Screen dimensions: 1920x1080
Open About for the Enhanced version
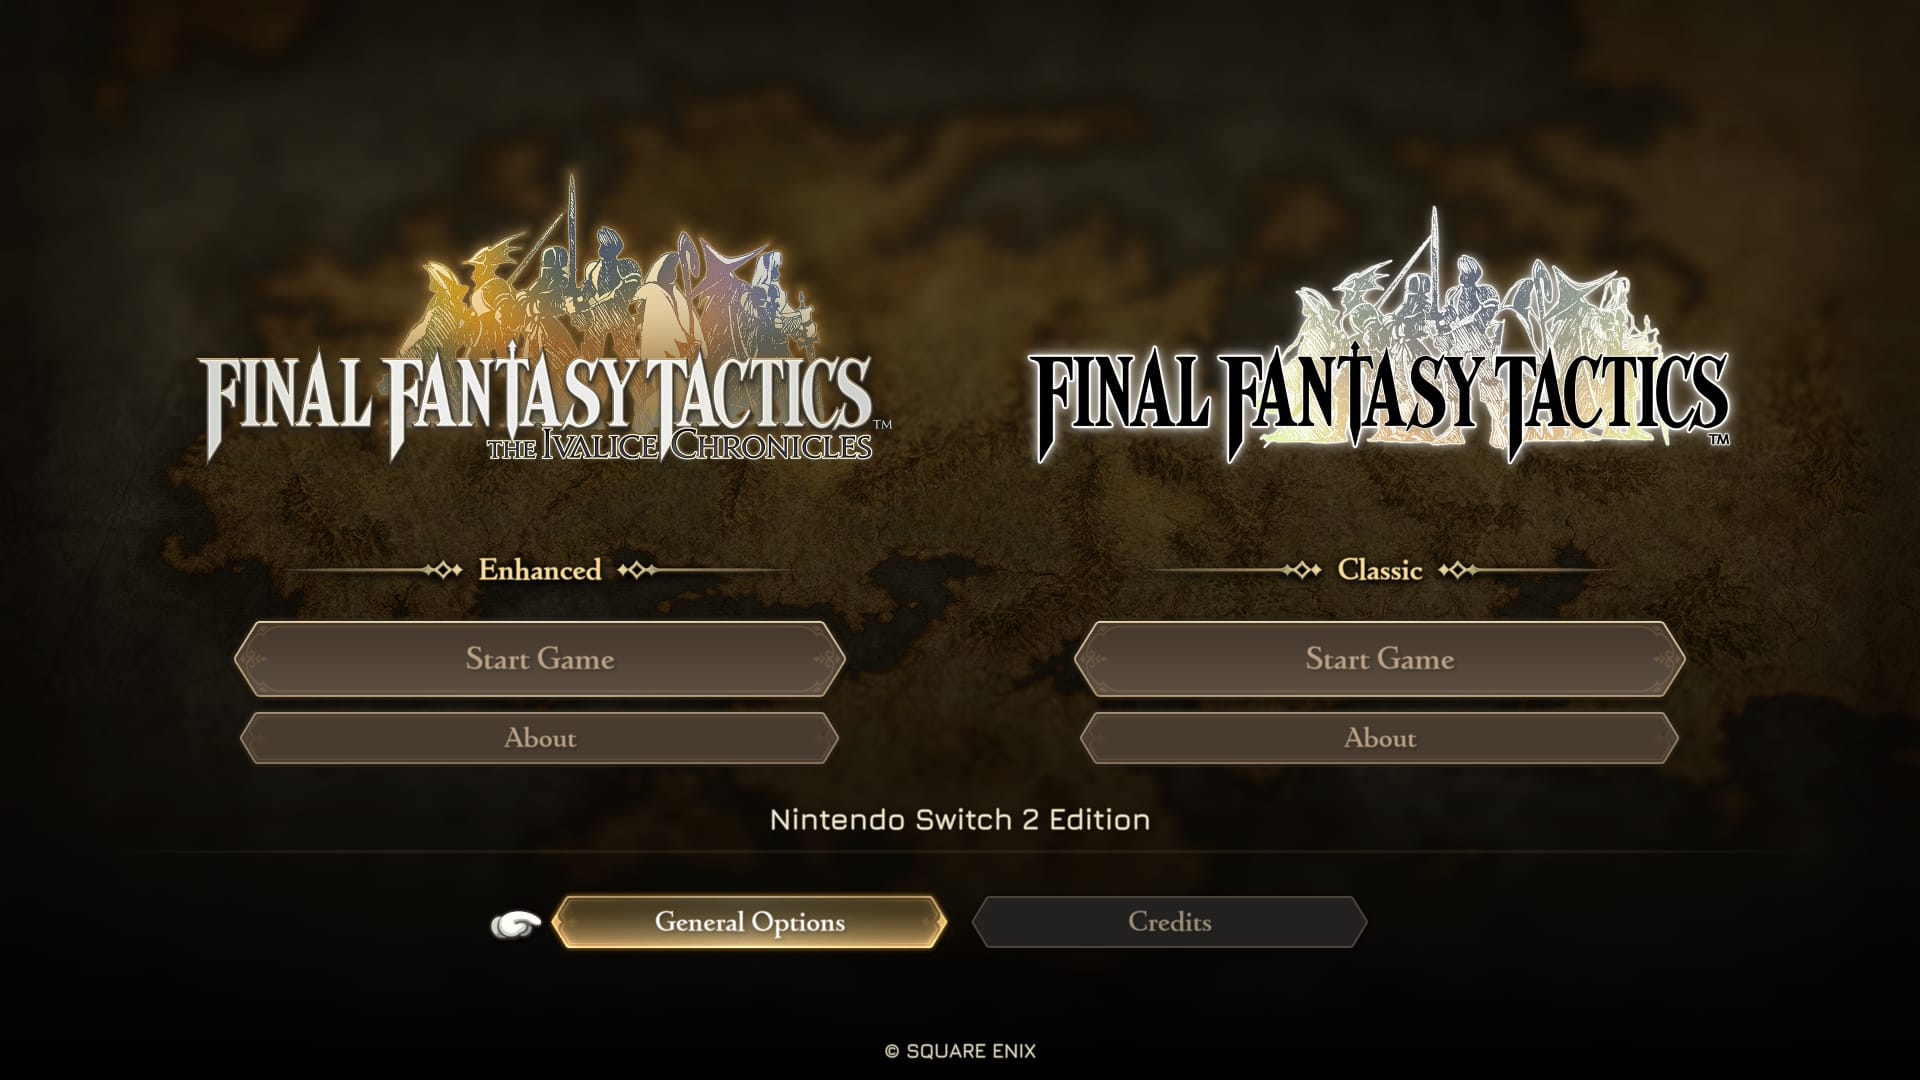(x=540, y=738)
